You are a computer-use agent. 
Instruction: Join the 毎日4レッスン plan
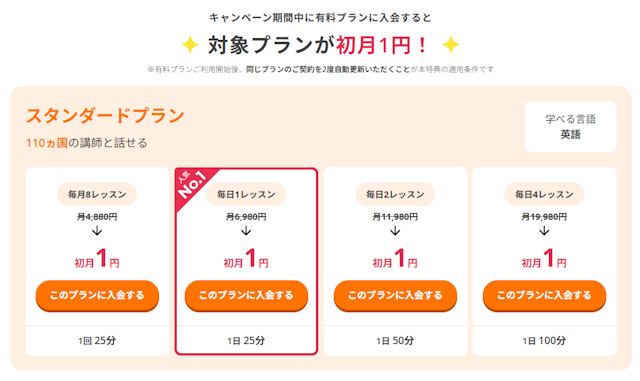coord(544,295)
